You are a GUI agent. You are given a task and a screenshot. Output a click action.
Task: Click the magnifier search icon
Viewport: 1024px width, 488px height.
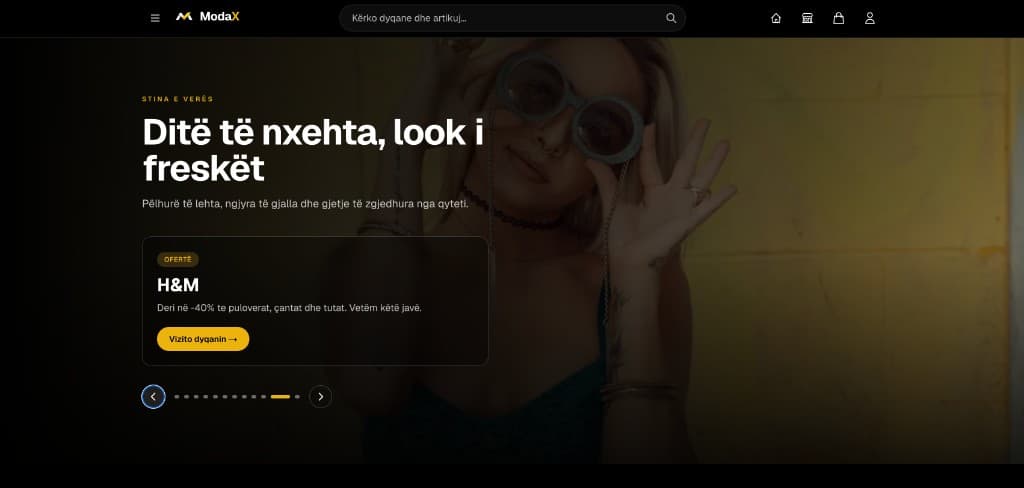(671, 18)
